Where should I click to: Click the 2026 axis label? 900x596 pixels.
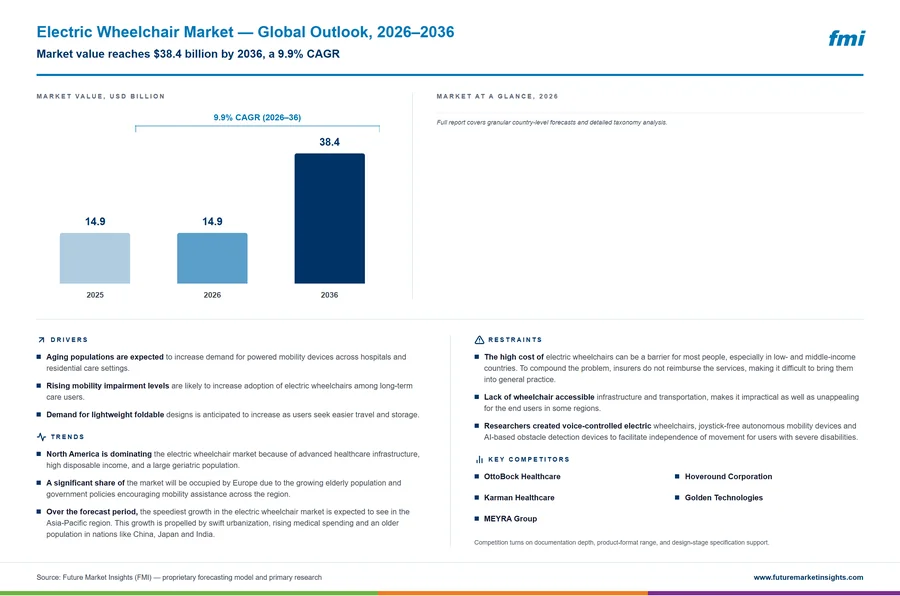click(x=212, y=295)
